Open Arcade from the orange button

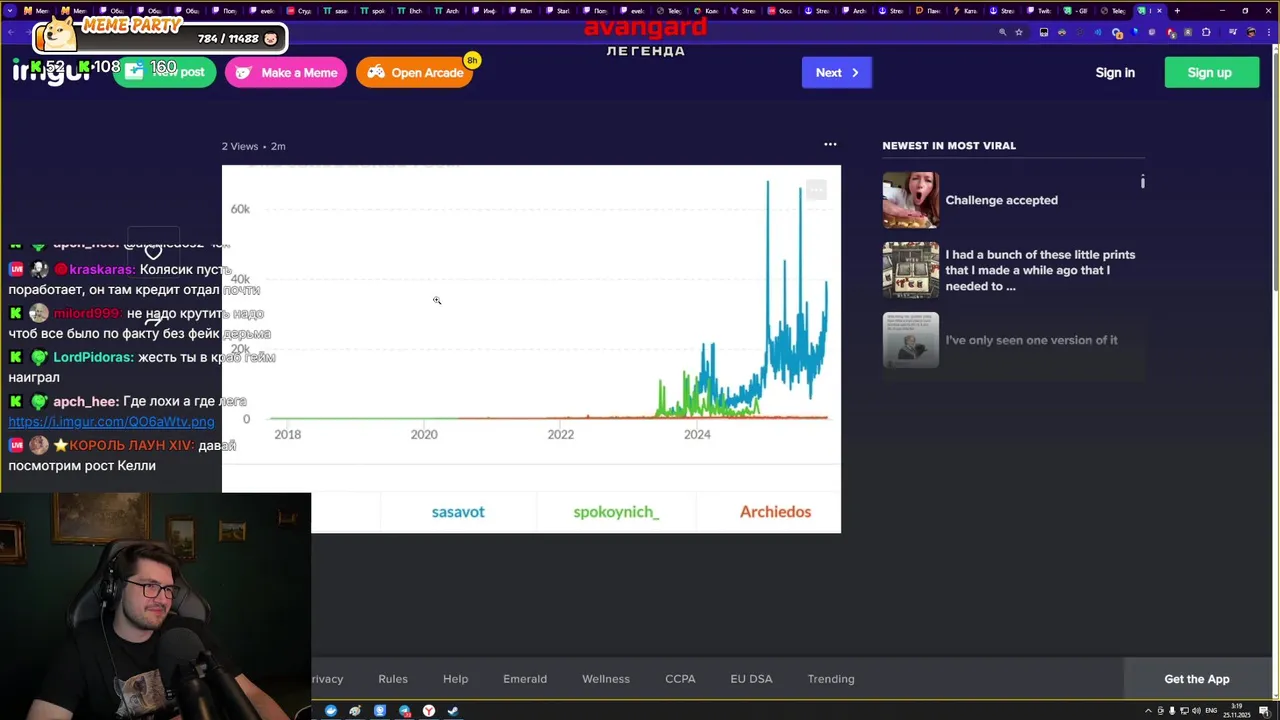coord(415,72)
